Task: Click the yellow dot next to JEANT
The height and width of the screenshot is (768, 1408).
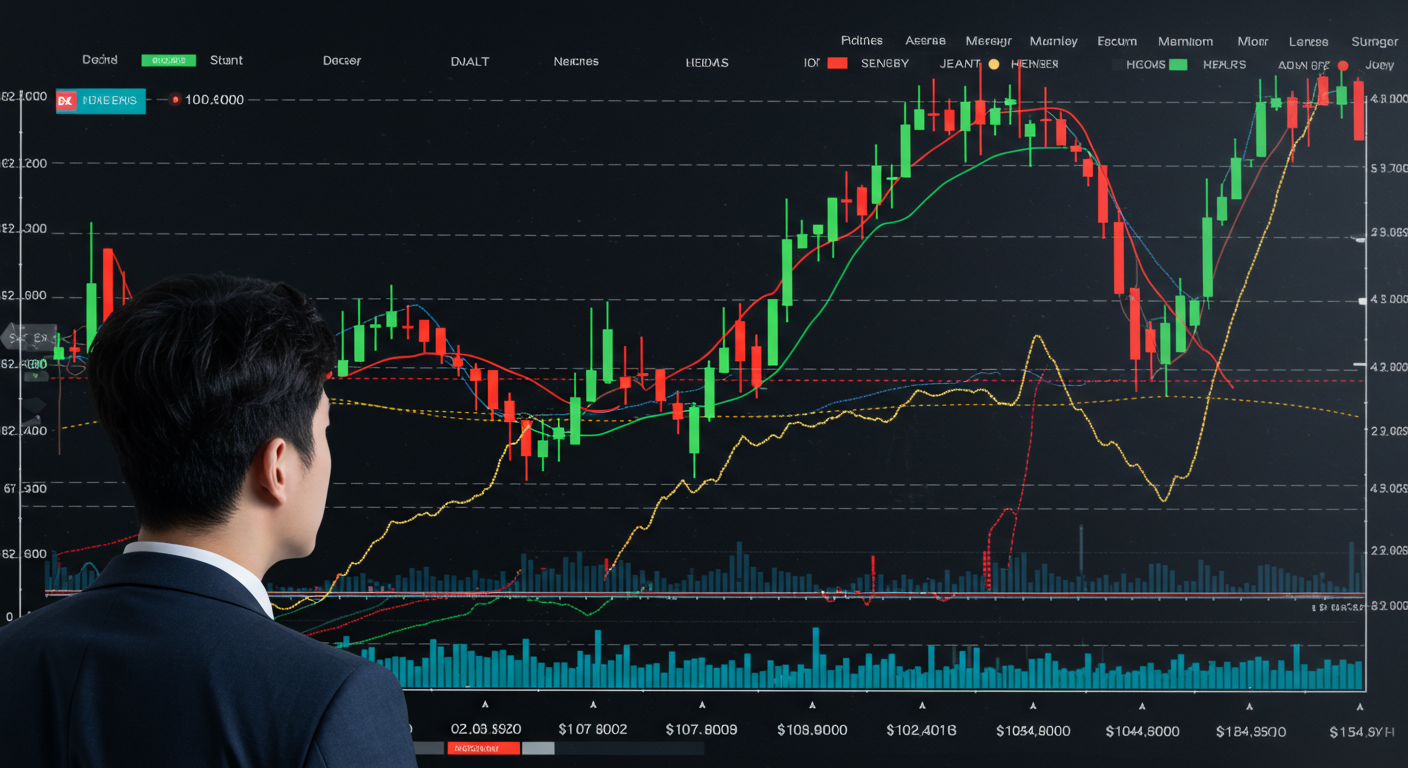Action: pyautogui.click(x=993, y=64)
